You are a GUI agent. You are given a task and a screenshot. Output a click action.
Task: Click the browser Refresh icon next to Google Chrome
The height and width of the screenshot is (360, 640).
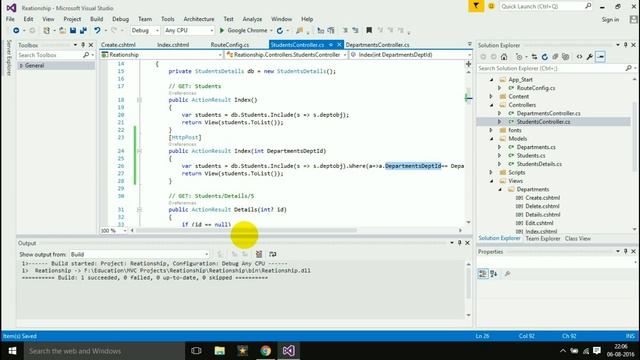tap(280, 31)
